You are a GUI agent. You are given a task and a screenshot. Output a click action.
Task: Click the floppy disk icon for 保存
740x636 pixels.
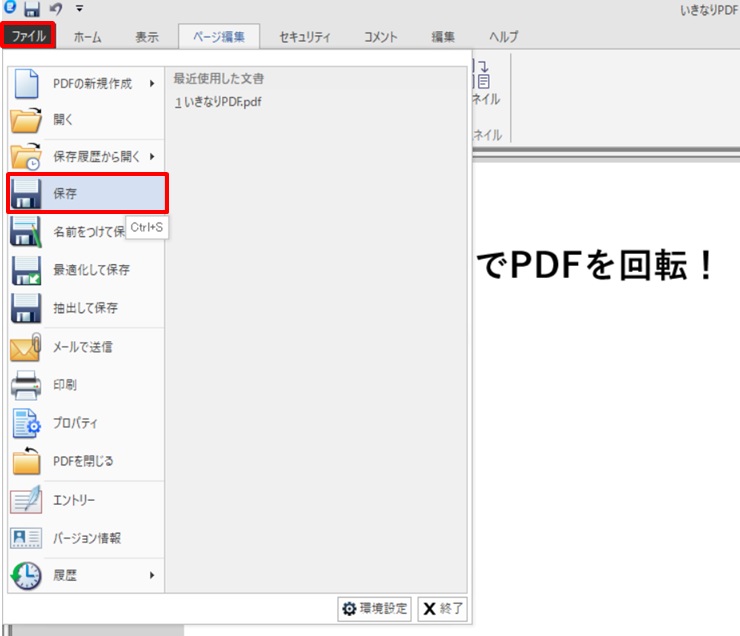[x=26, y=193]
